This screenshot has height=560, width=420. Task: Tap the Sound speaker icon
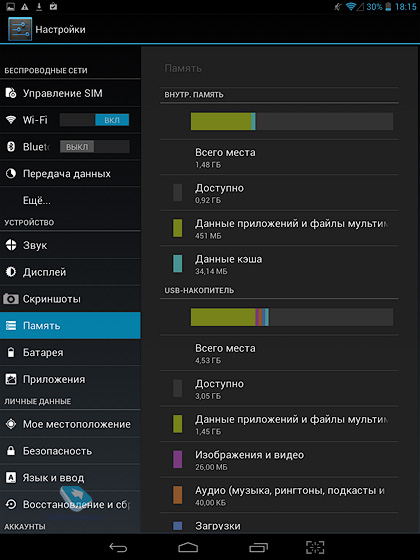point(11,245)
